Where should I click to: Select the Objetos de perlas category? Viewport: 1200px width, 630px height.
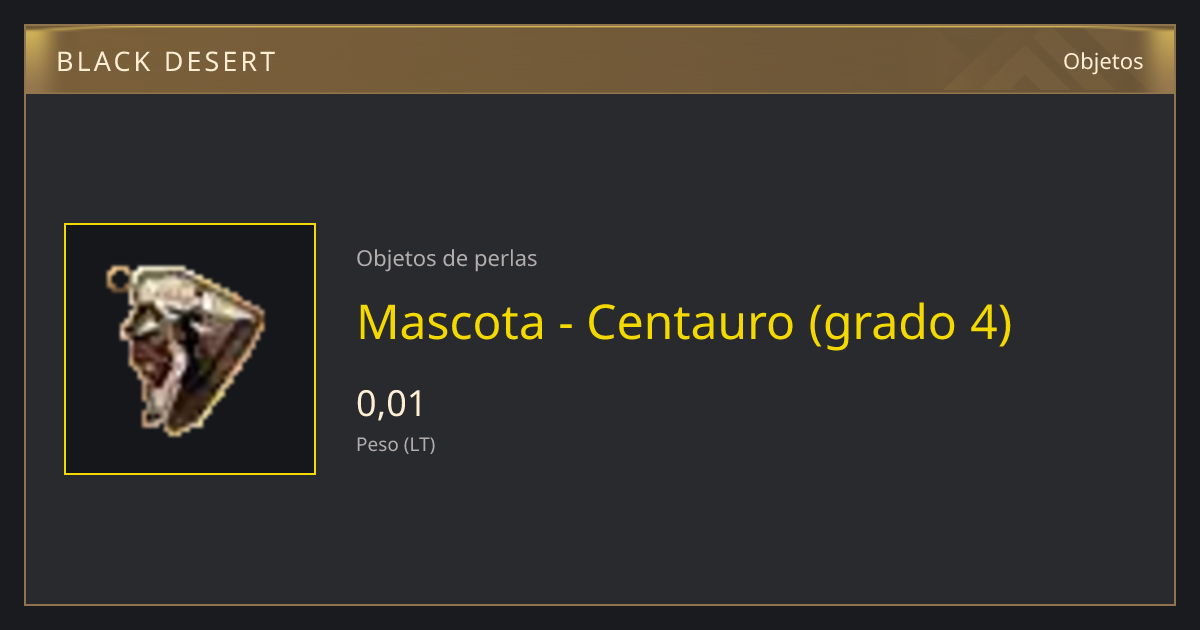[x=446, y=259]
